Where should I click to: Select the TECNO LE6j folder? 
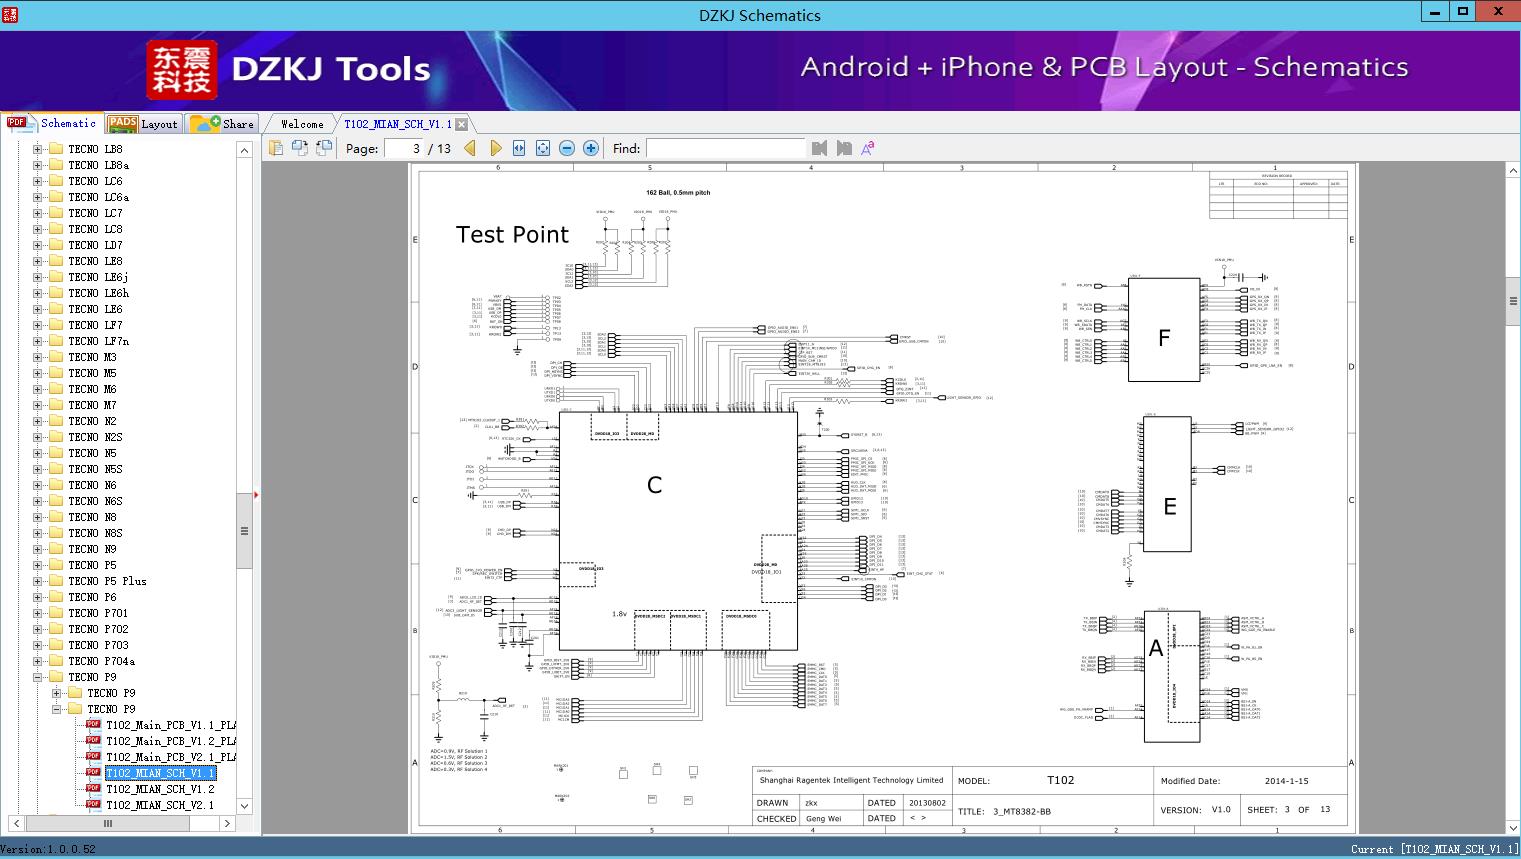click(98, 277)
